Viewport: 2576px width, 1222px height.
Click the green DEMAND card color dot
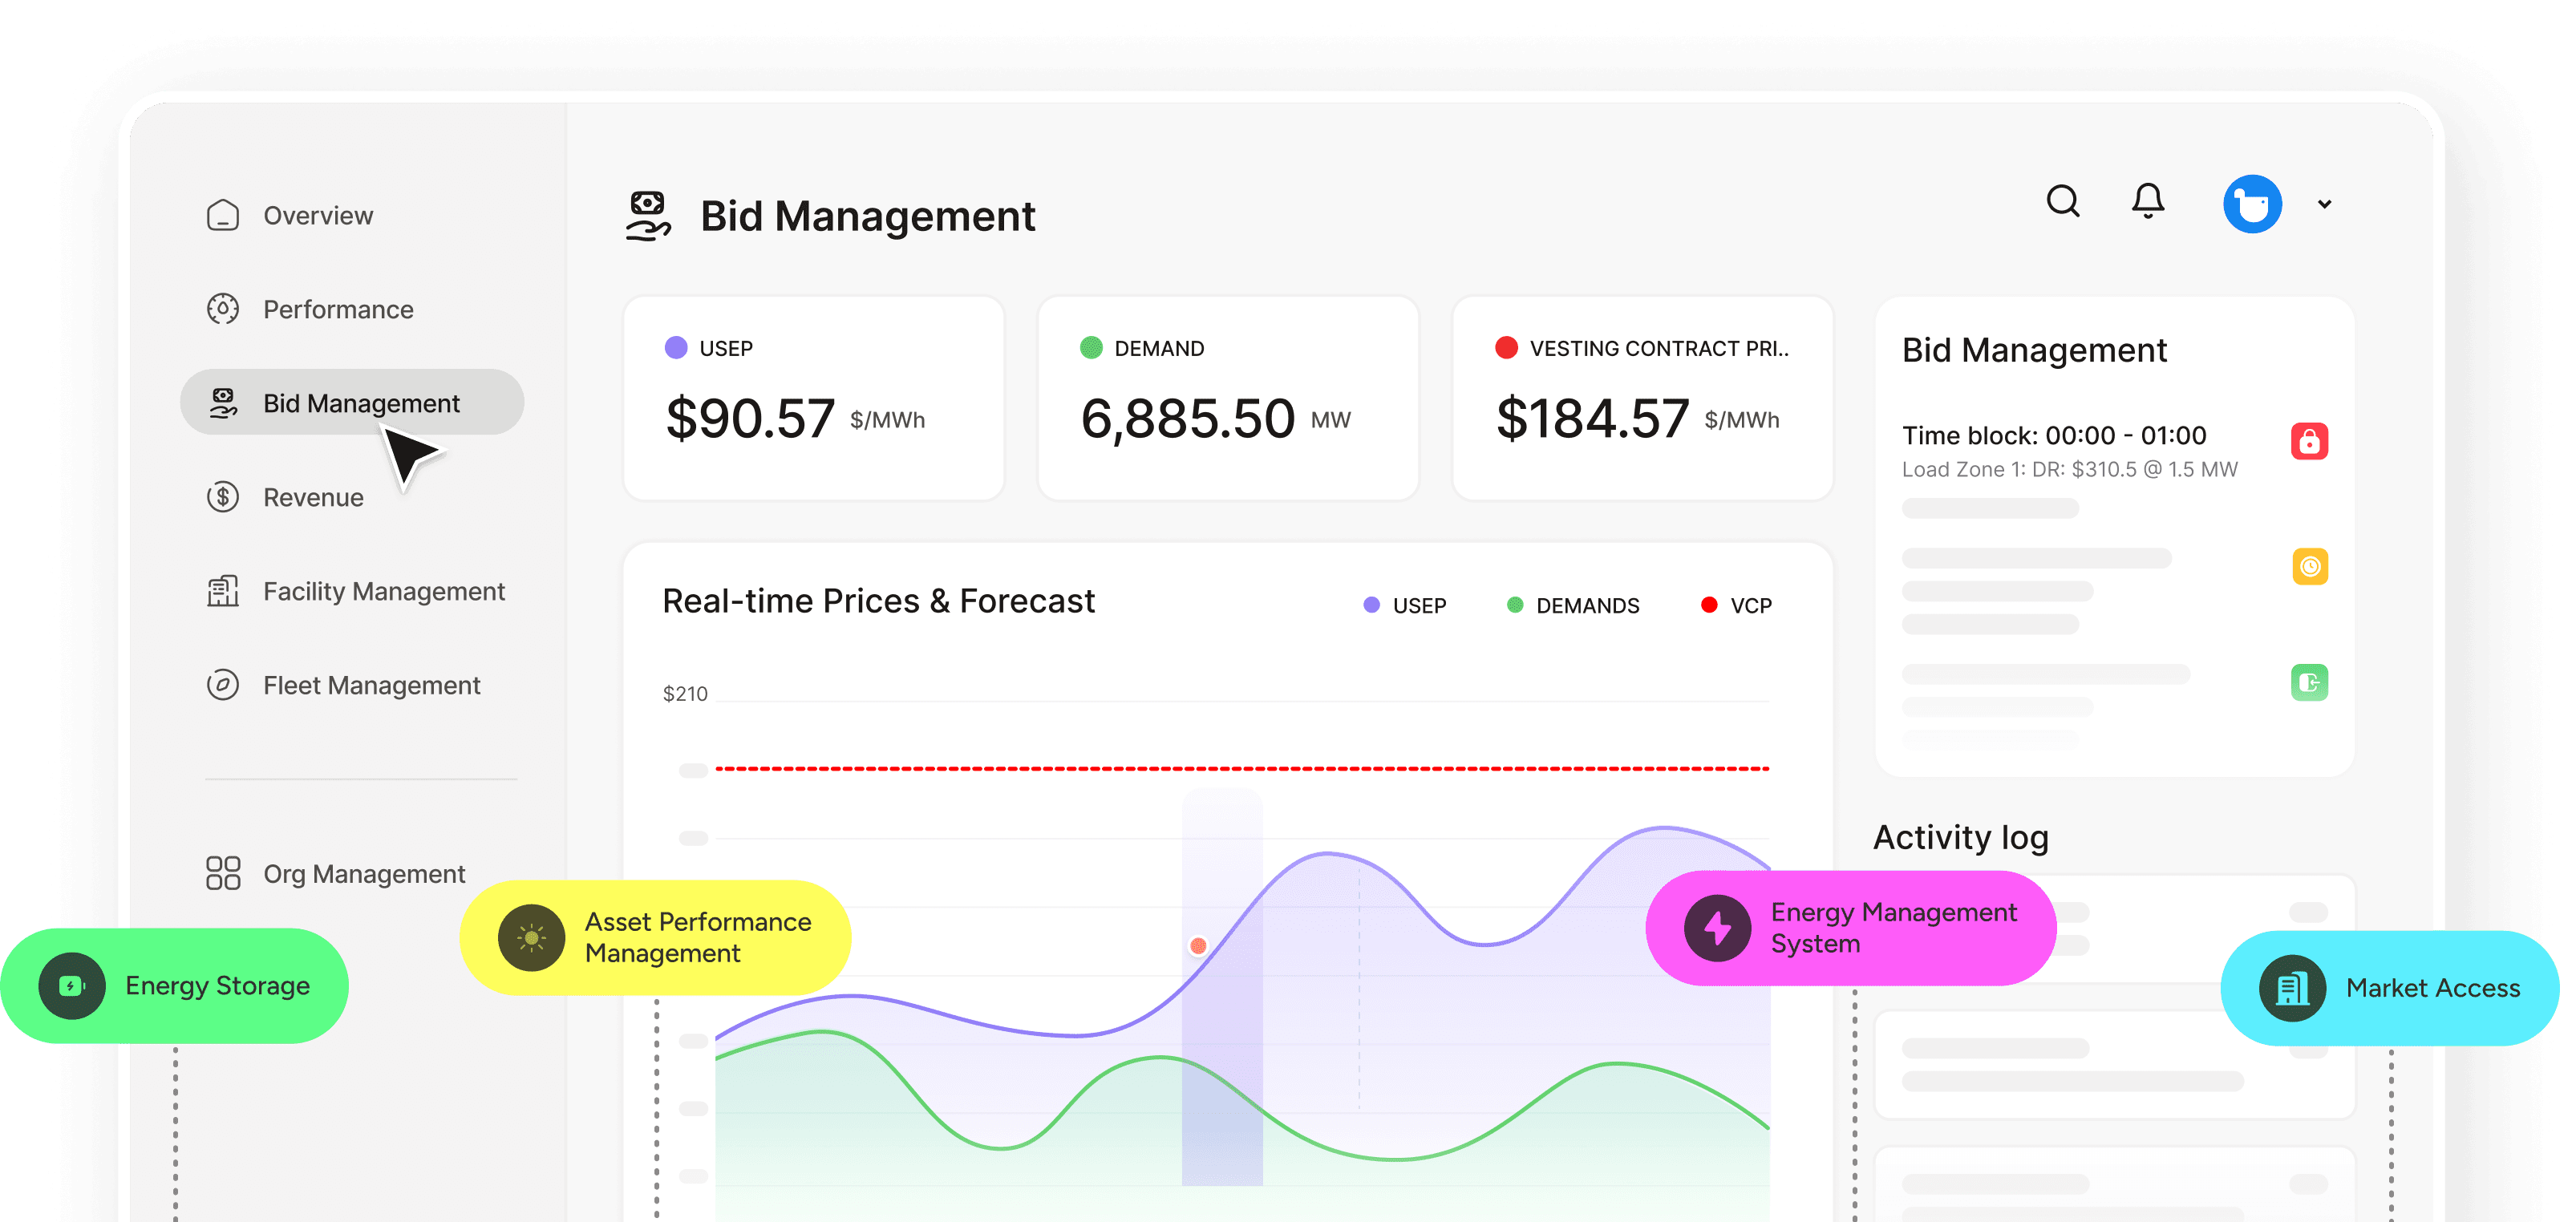click(x=1091, y=347)
